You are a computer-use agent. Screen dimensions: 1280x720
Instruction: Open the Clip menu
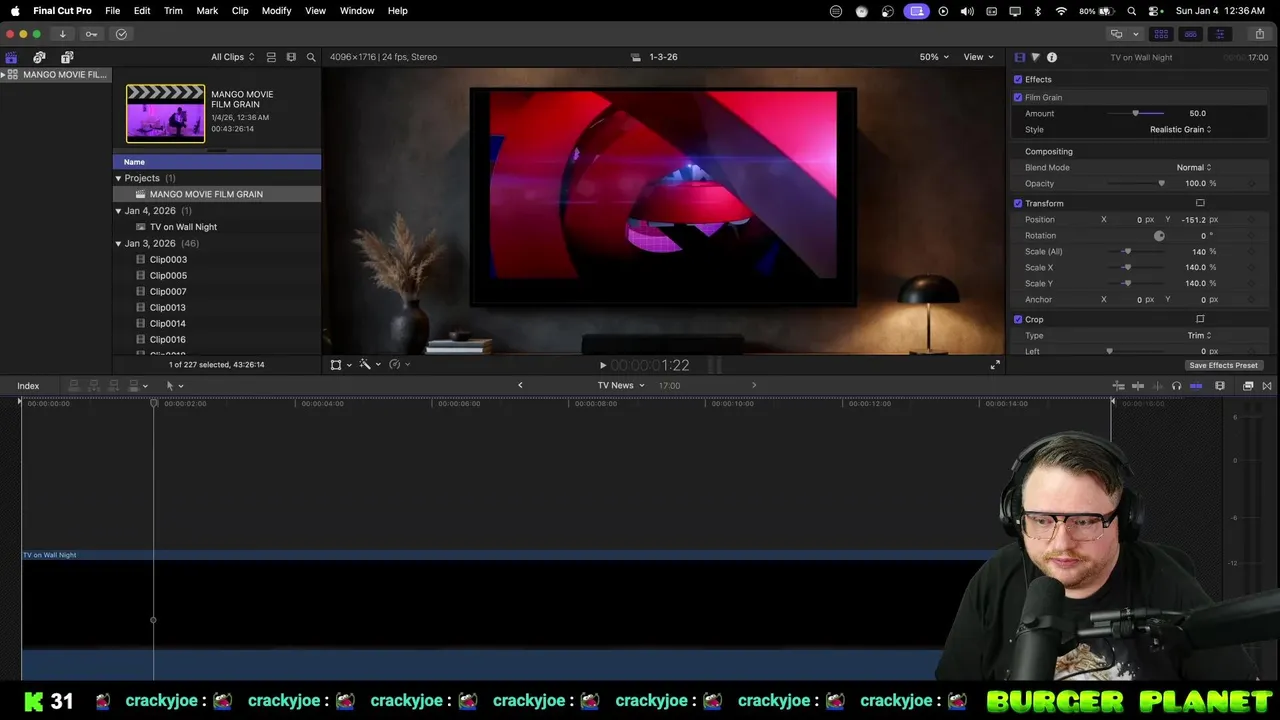click(x=240, y=11)
